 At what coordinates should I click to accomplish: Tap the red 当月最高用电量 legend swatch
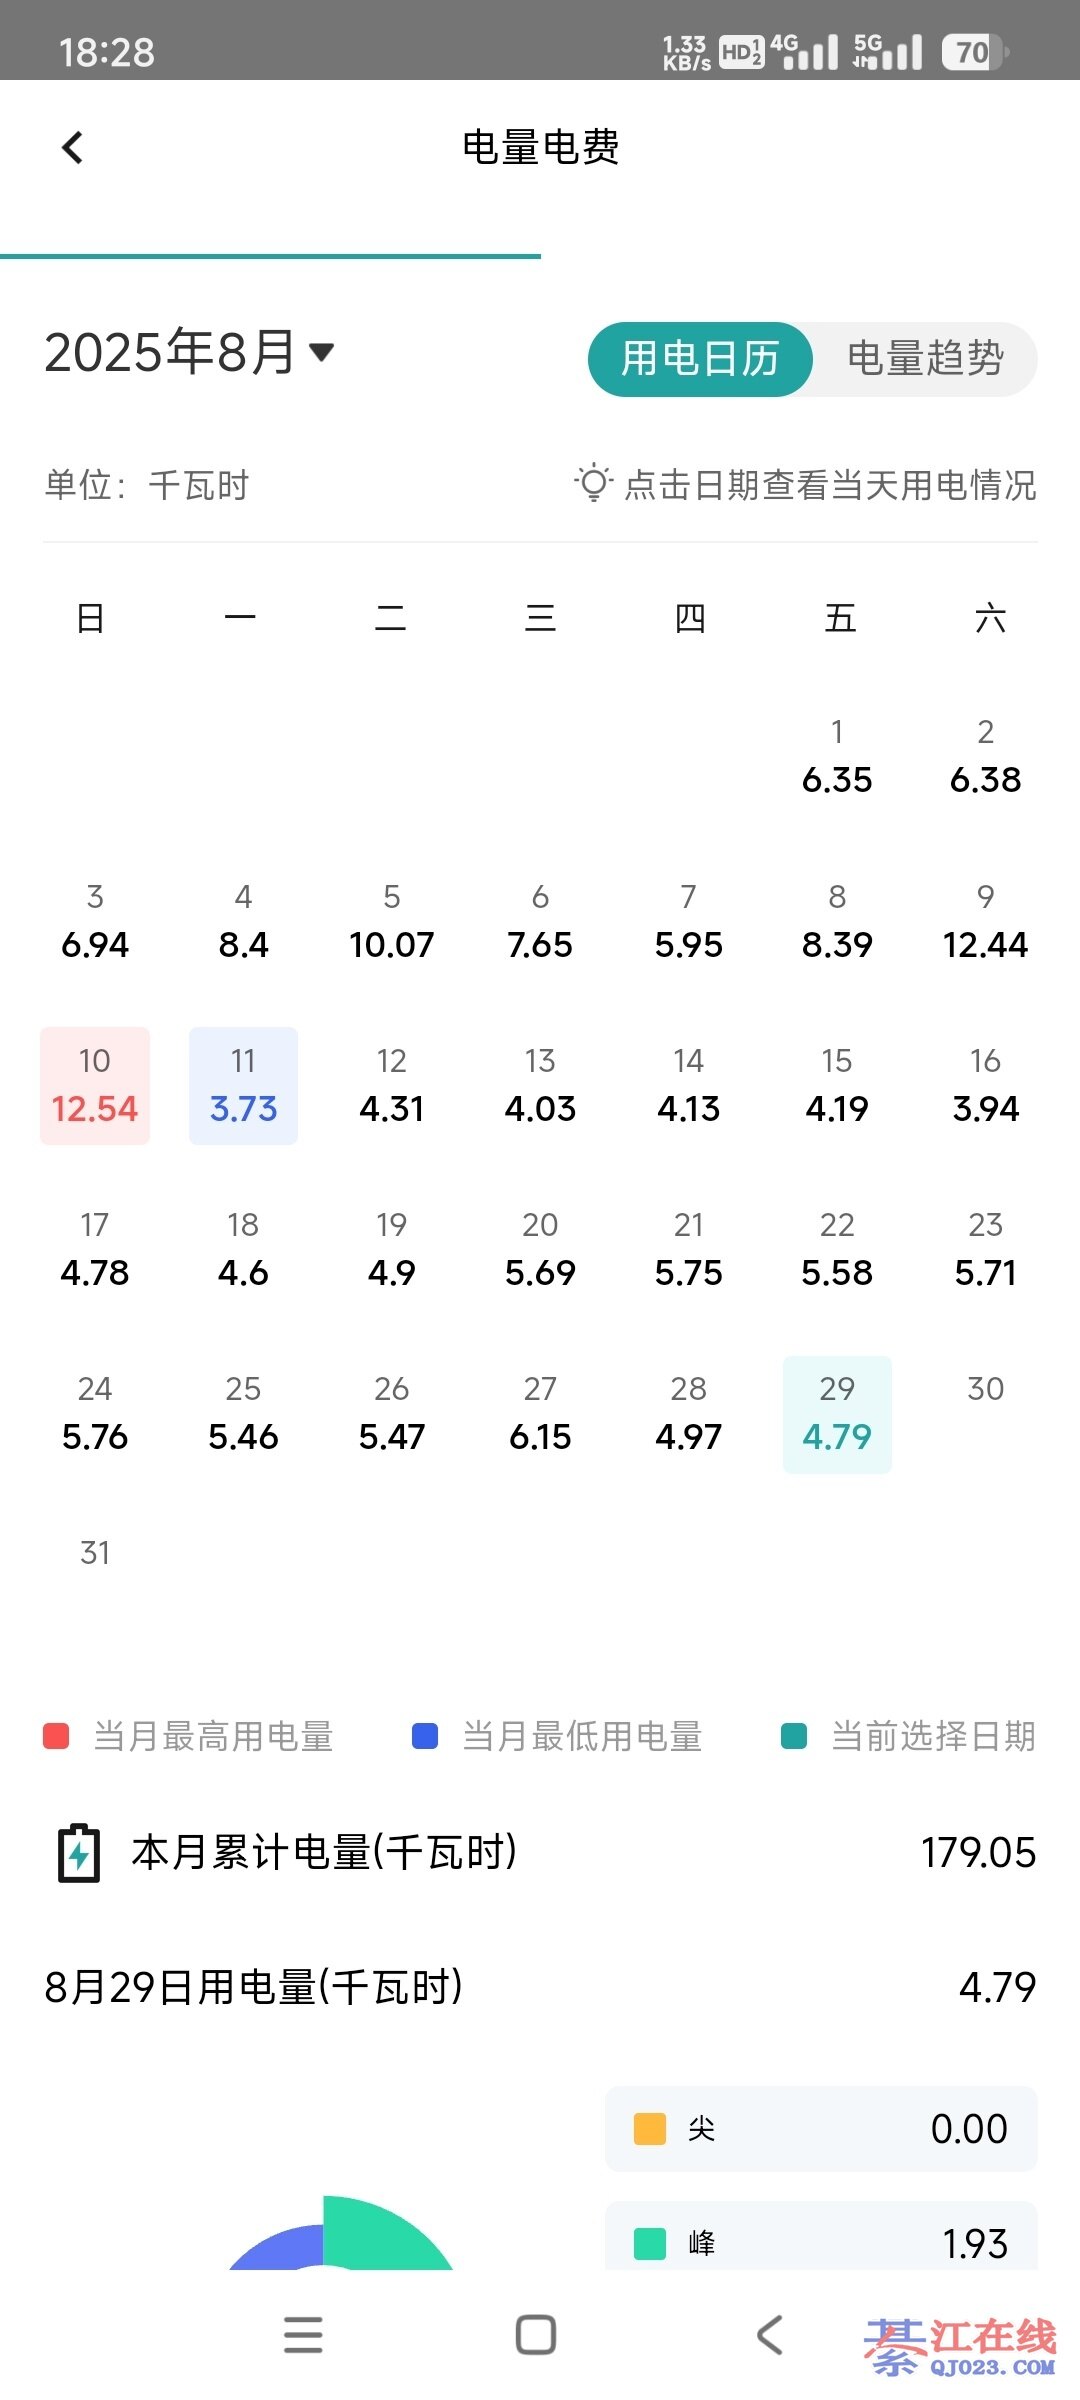pos(56,1736)
